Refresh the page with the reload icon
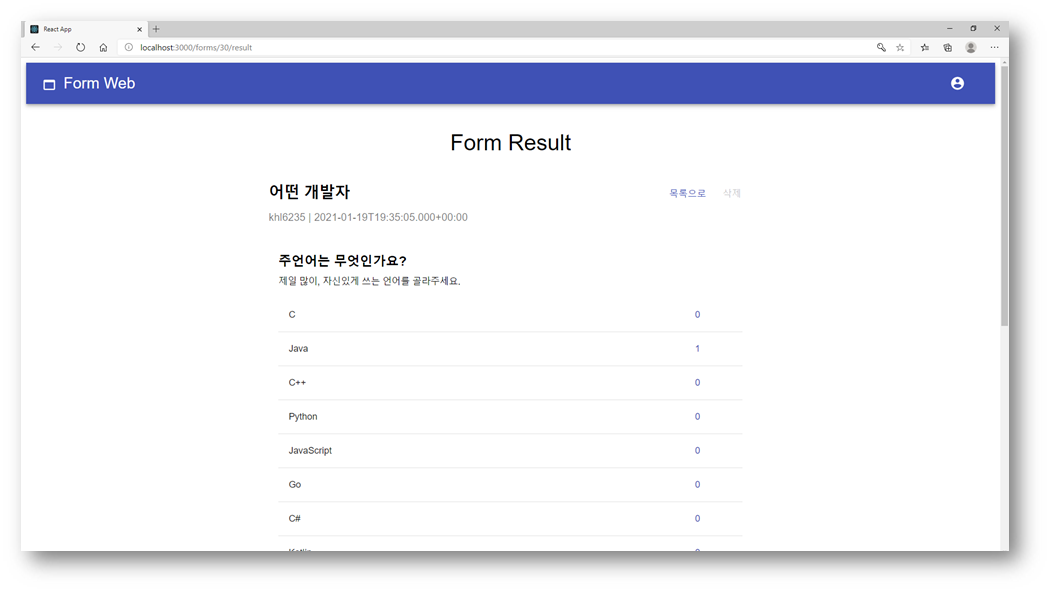The image size is (1051, 593). pyautogui.click(x=80, y=47)
